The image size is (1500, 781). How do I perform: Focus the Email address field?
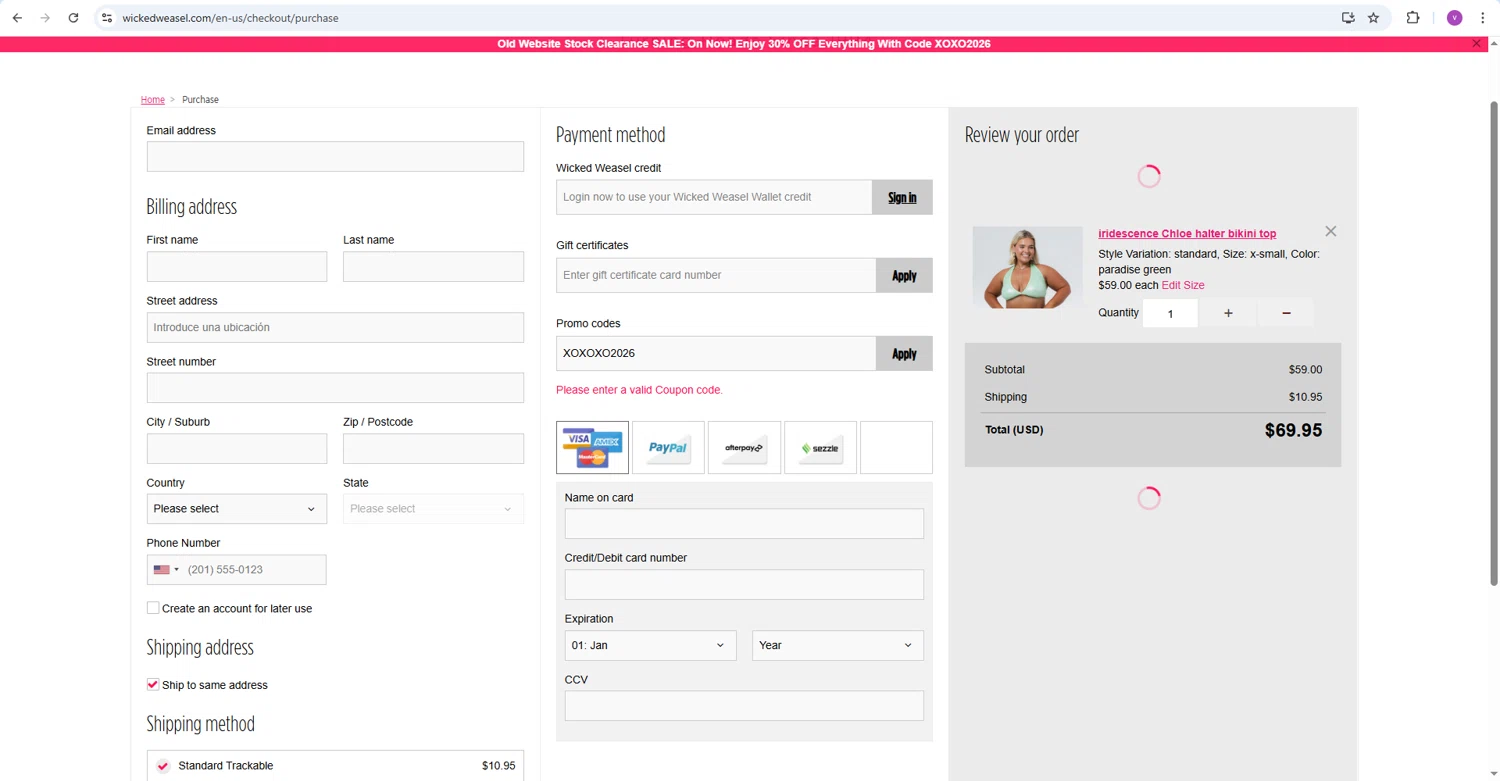tap(335, 156)
